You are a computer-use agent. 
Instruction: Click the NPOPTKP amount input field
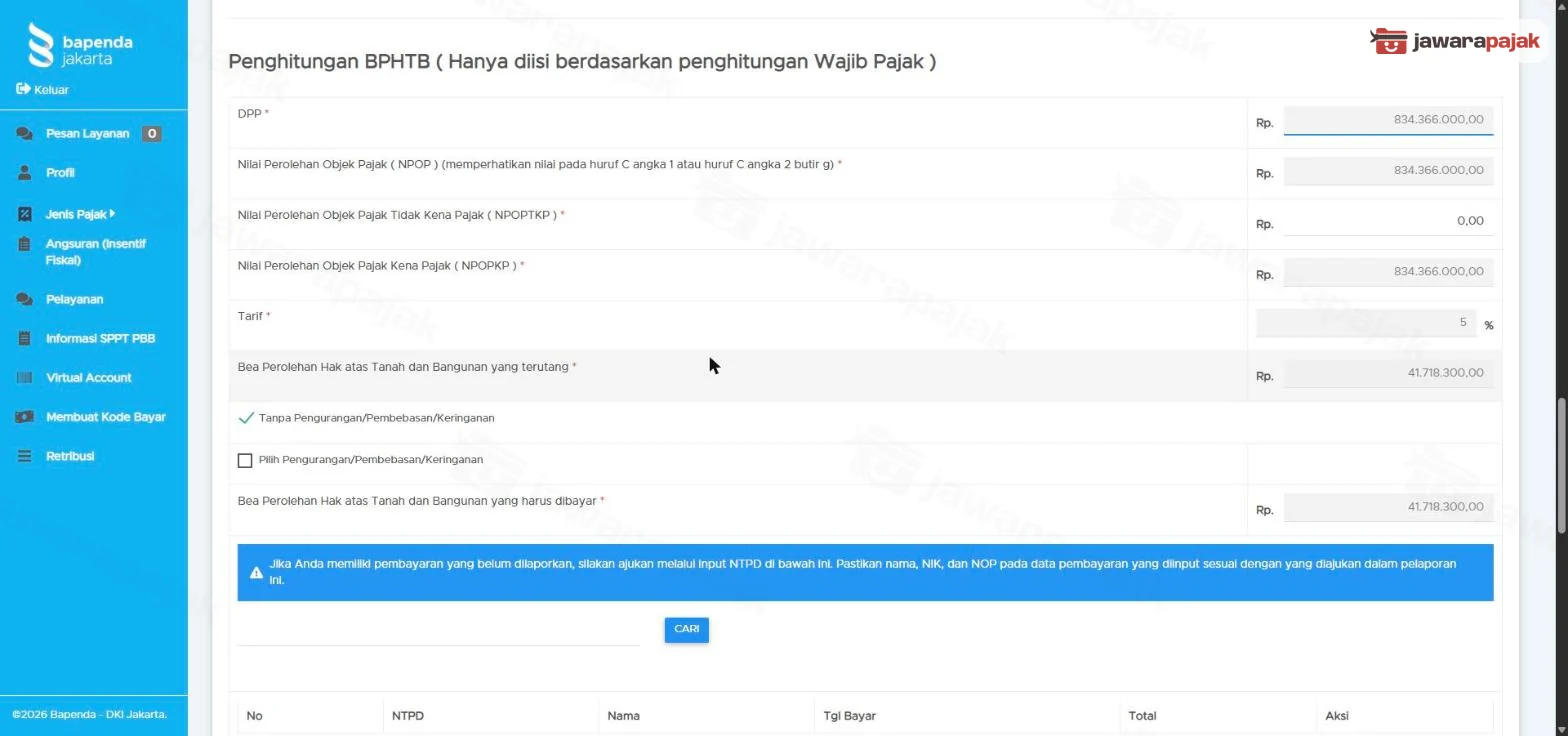pos(1388,221)
